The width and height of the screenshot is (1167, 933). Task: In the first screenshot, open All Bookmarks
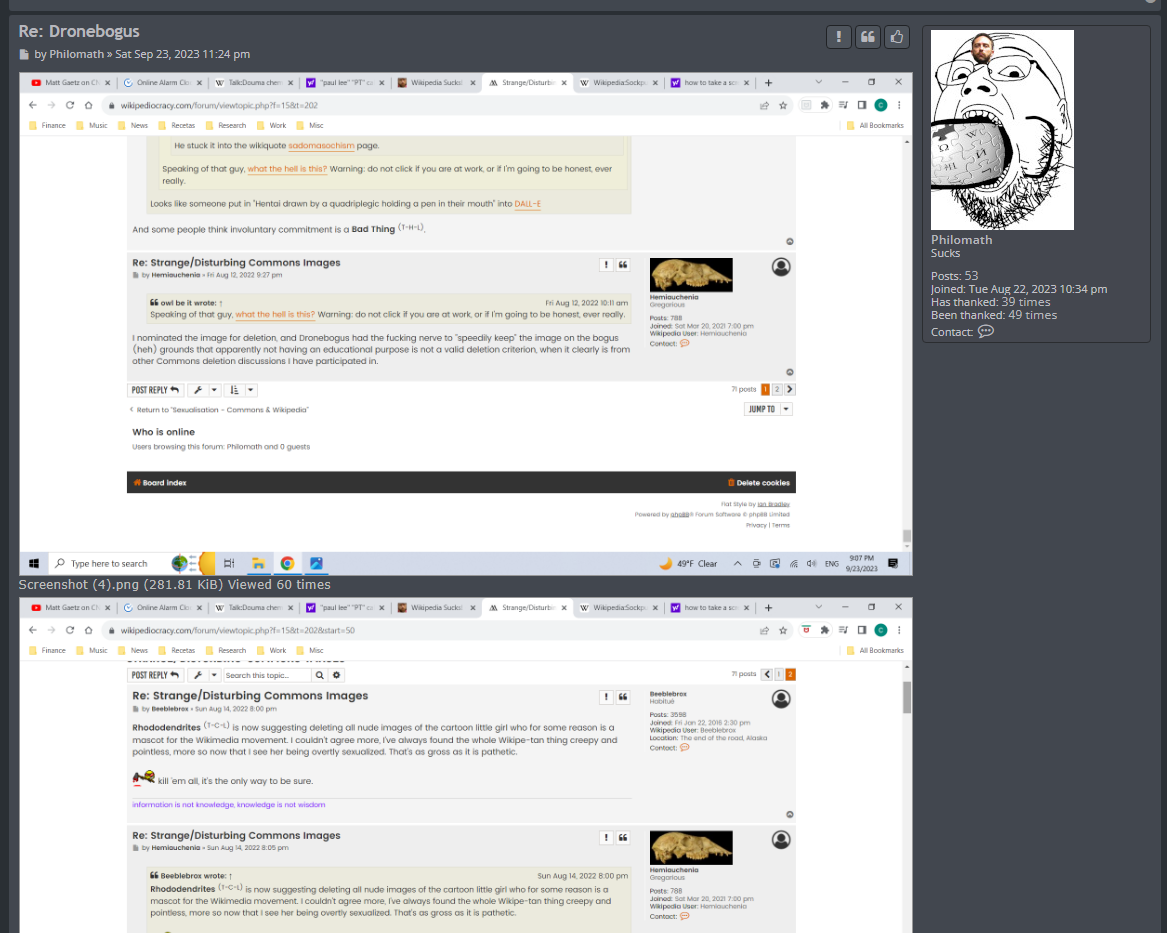tap(875, 126)
